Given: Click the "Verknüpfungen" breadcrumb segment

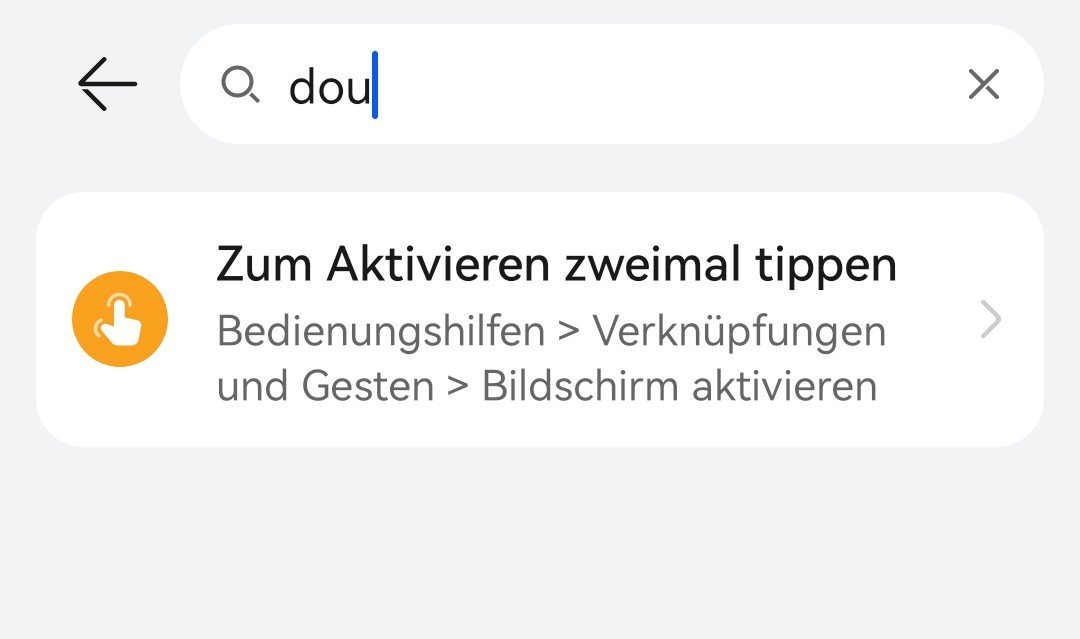Looking at the screenshot, I should [739, 331].
